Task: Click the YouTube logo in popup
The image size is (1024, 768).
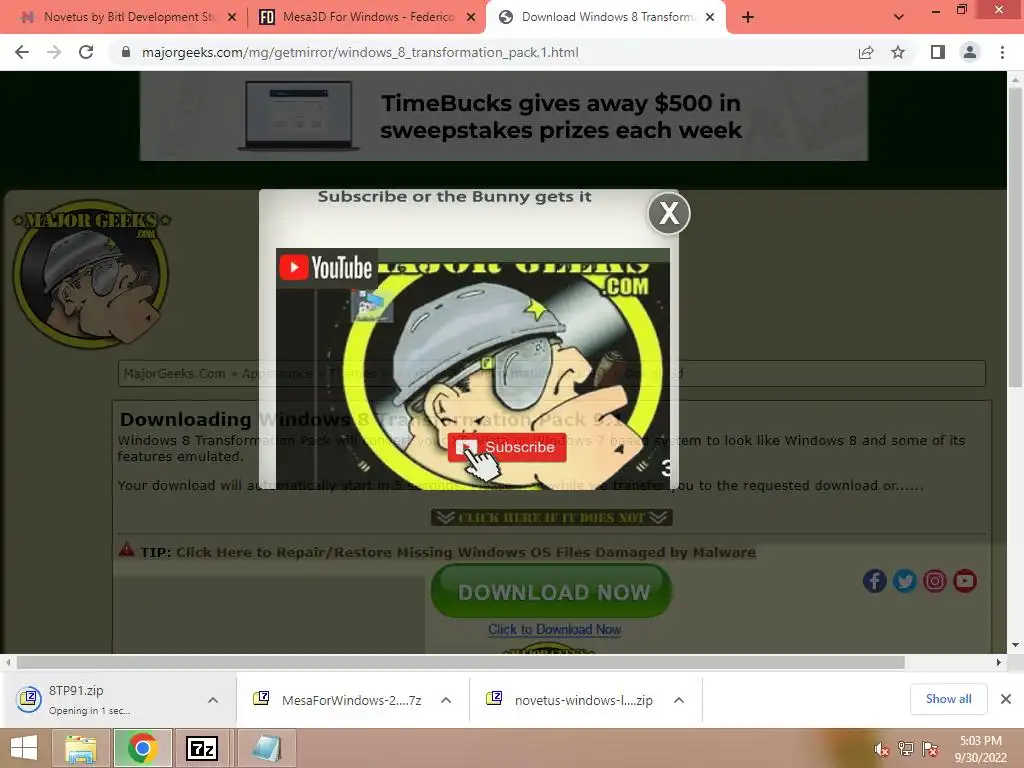Action: click(327, 268)
